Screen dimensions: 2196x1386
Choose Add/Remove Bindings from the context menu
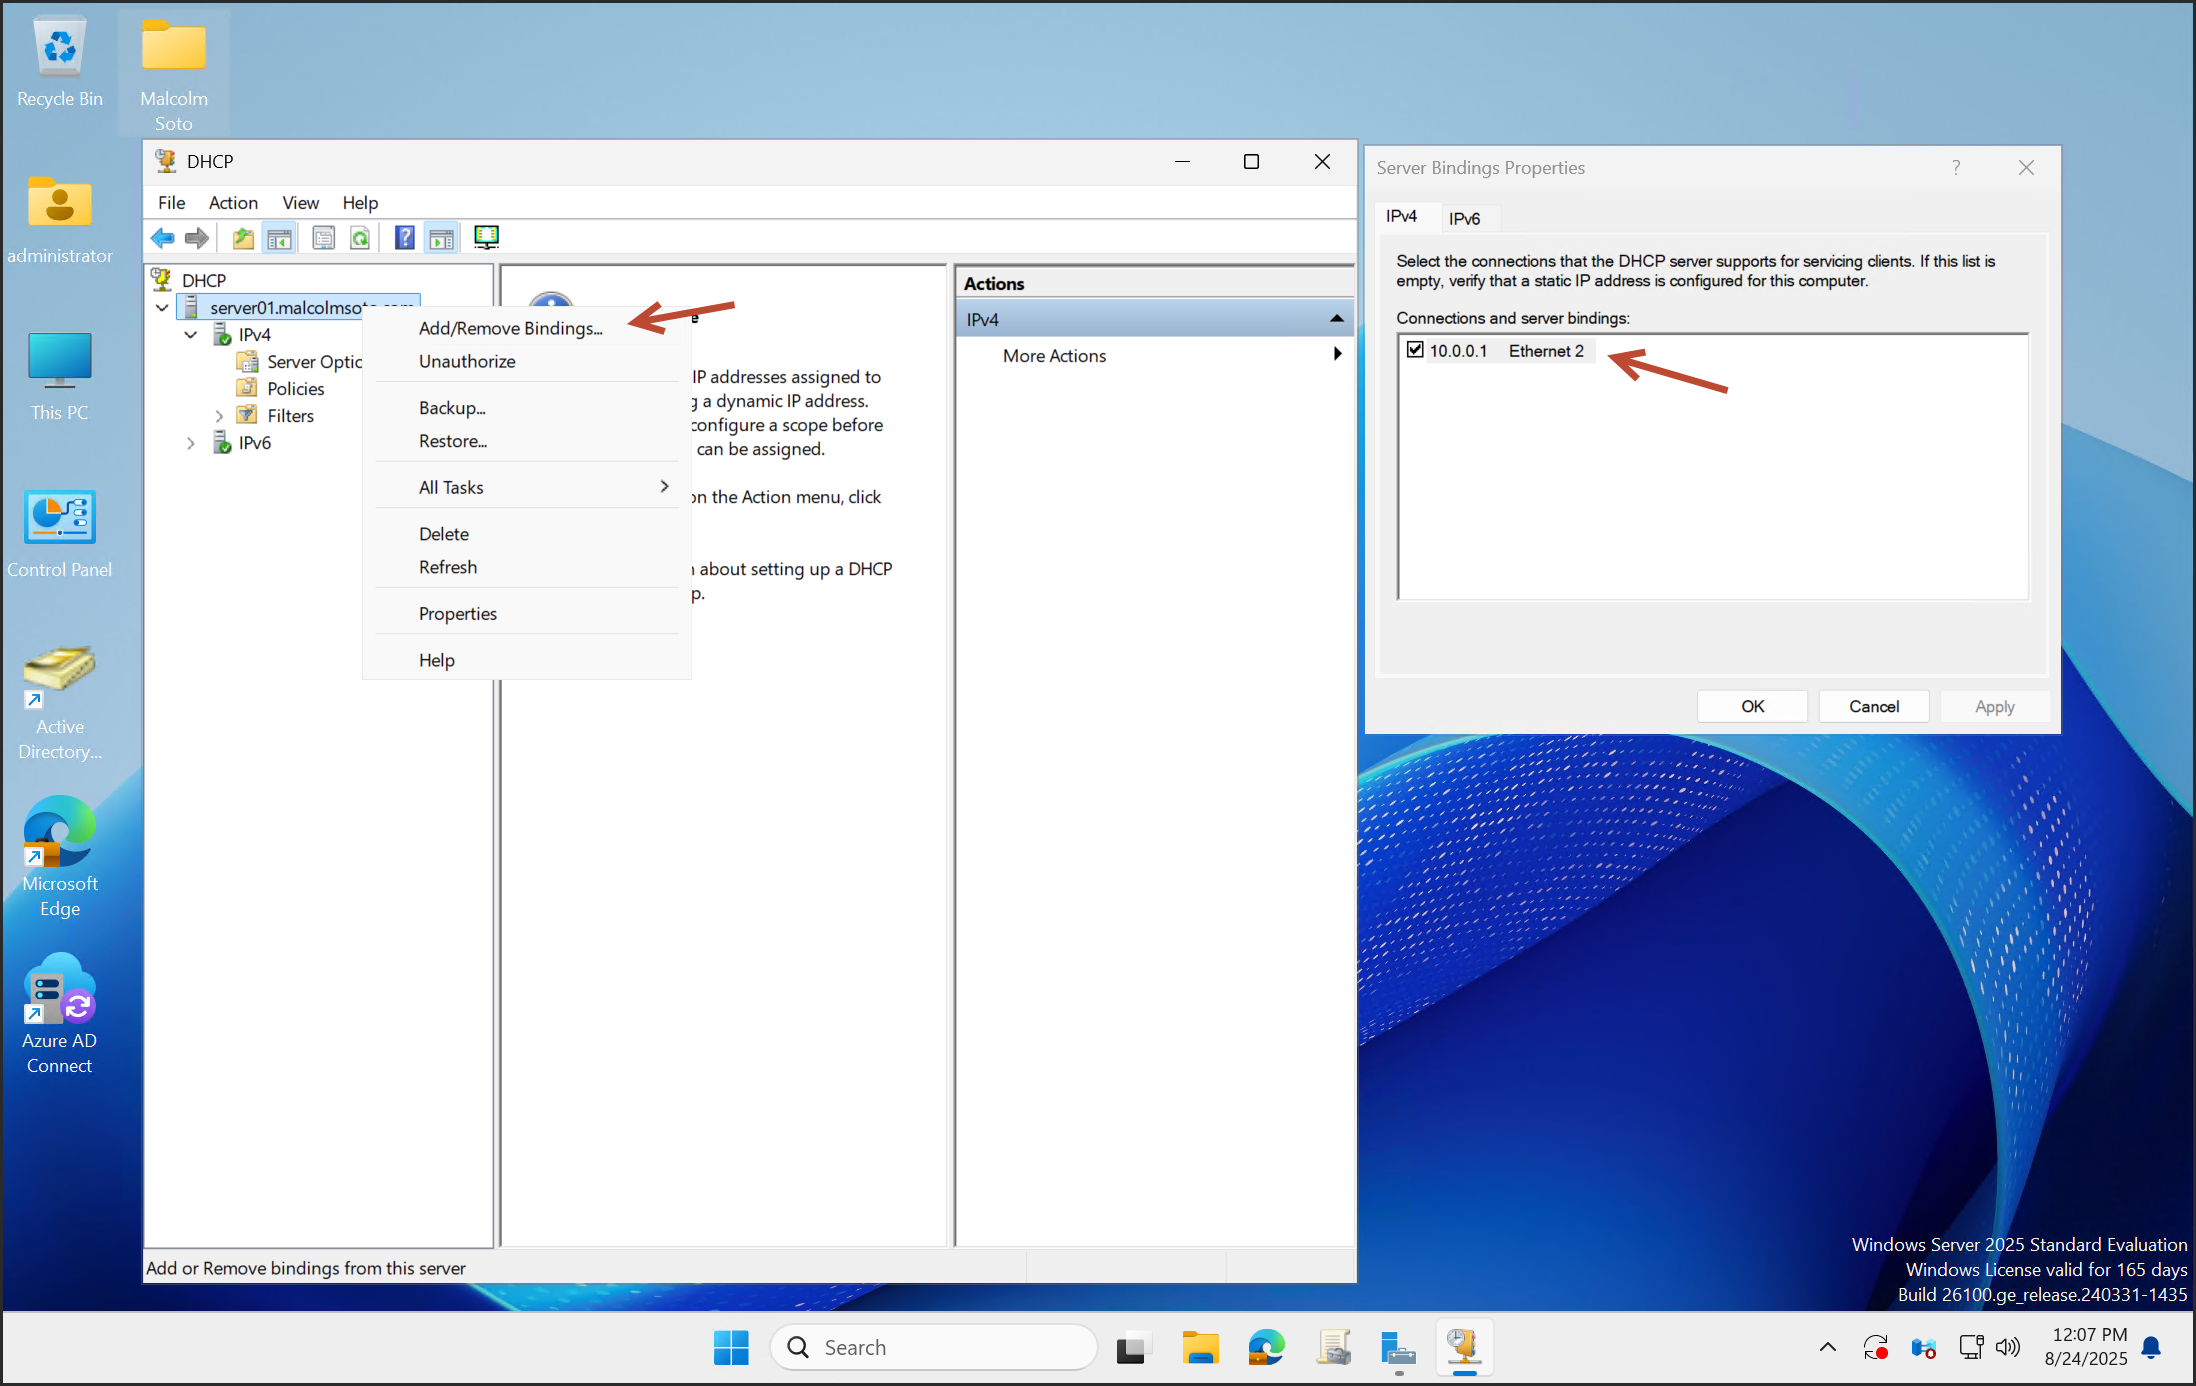[x=510, y=328]
